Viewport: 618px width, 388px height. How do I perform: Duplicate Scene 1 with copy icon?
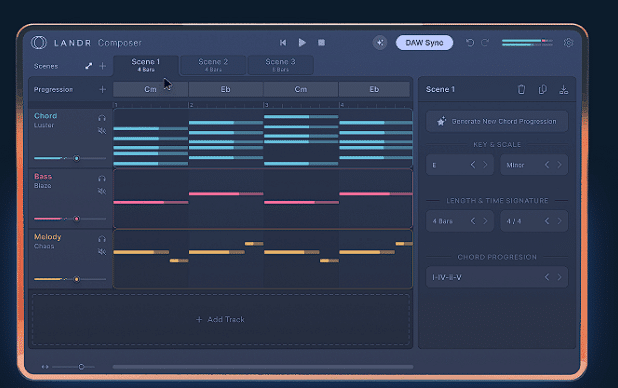(x=543, y=90)
